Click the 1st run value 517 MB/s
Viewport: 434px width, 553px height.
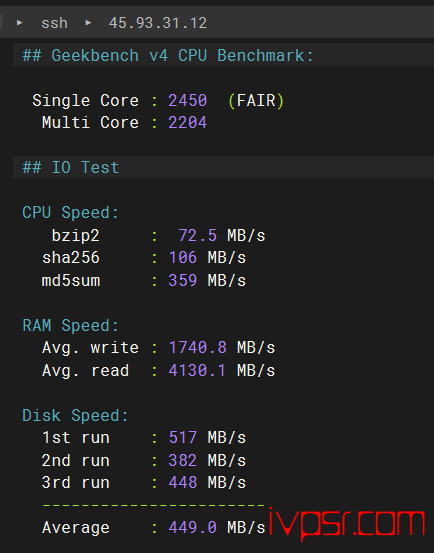click(x=207, y=438)
